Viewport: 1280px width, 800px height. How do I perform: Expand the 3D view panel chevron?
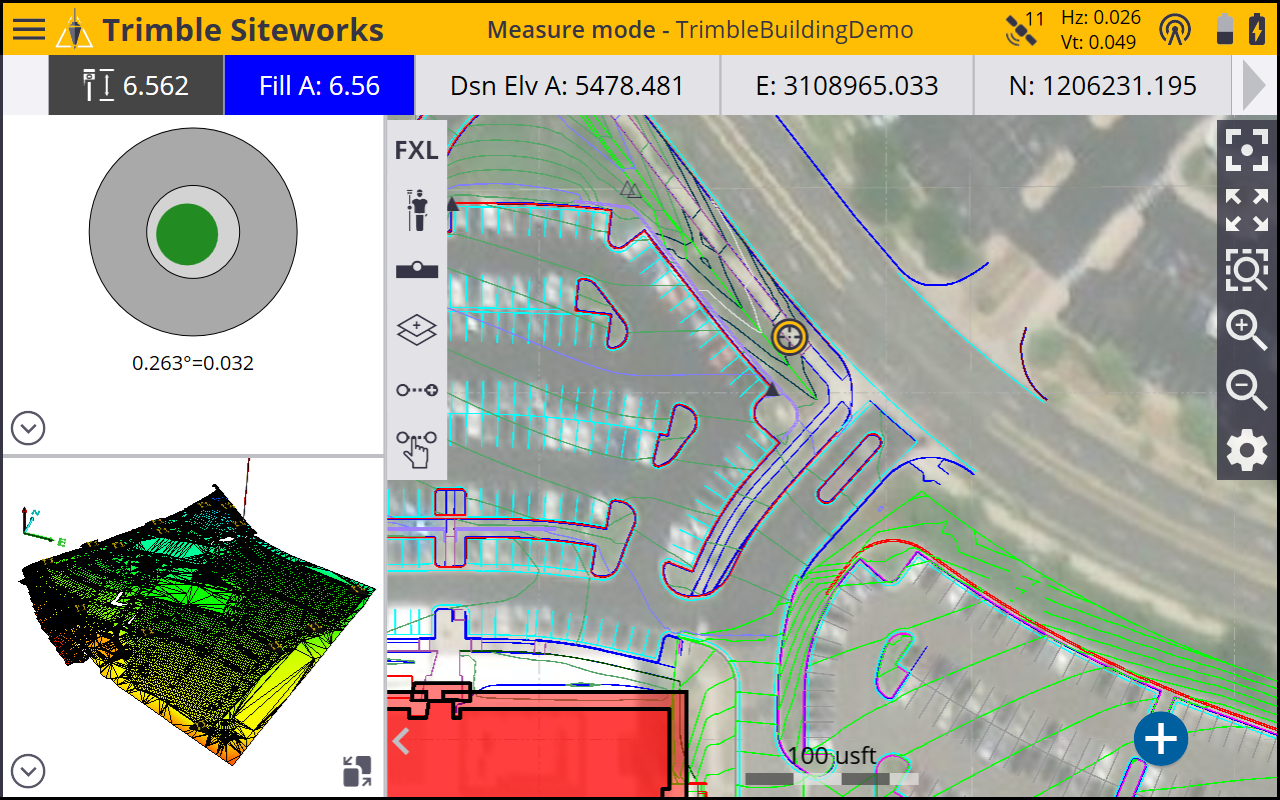[x=28, y=772]
